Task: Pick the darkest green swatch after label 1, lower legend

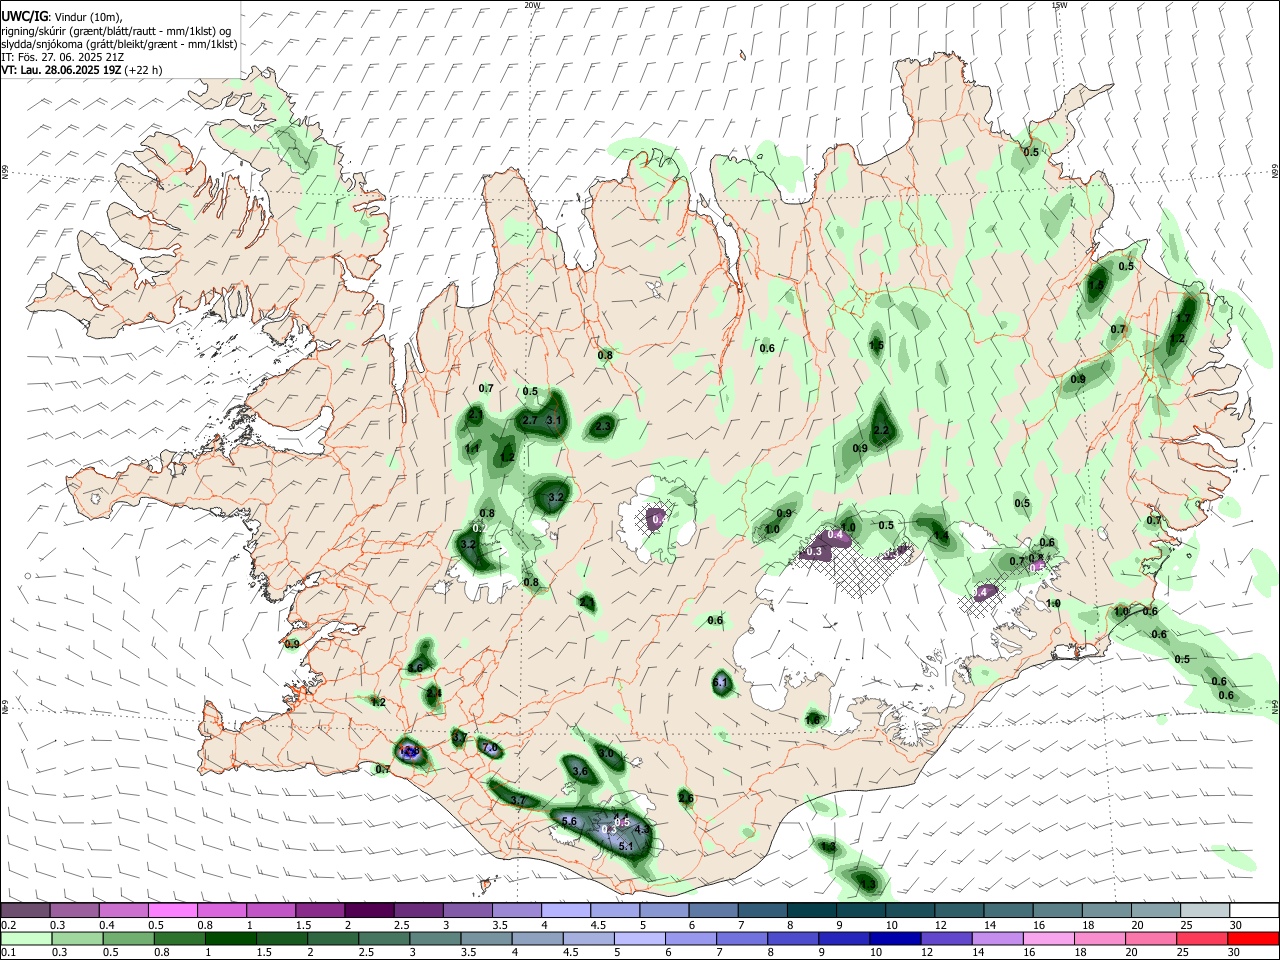Action: click(229, 938)
